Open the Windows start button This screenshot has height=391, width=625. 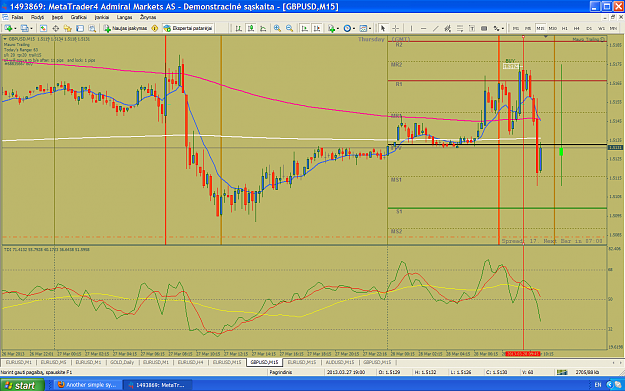point(22,385)
